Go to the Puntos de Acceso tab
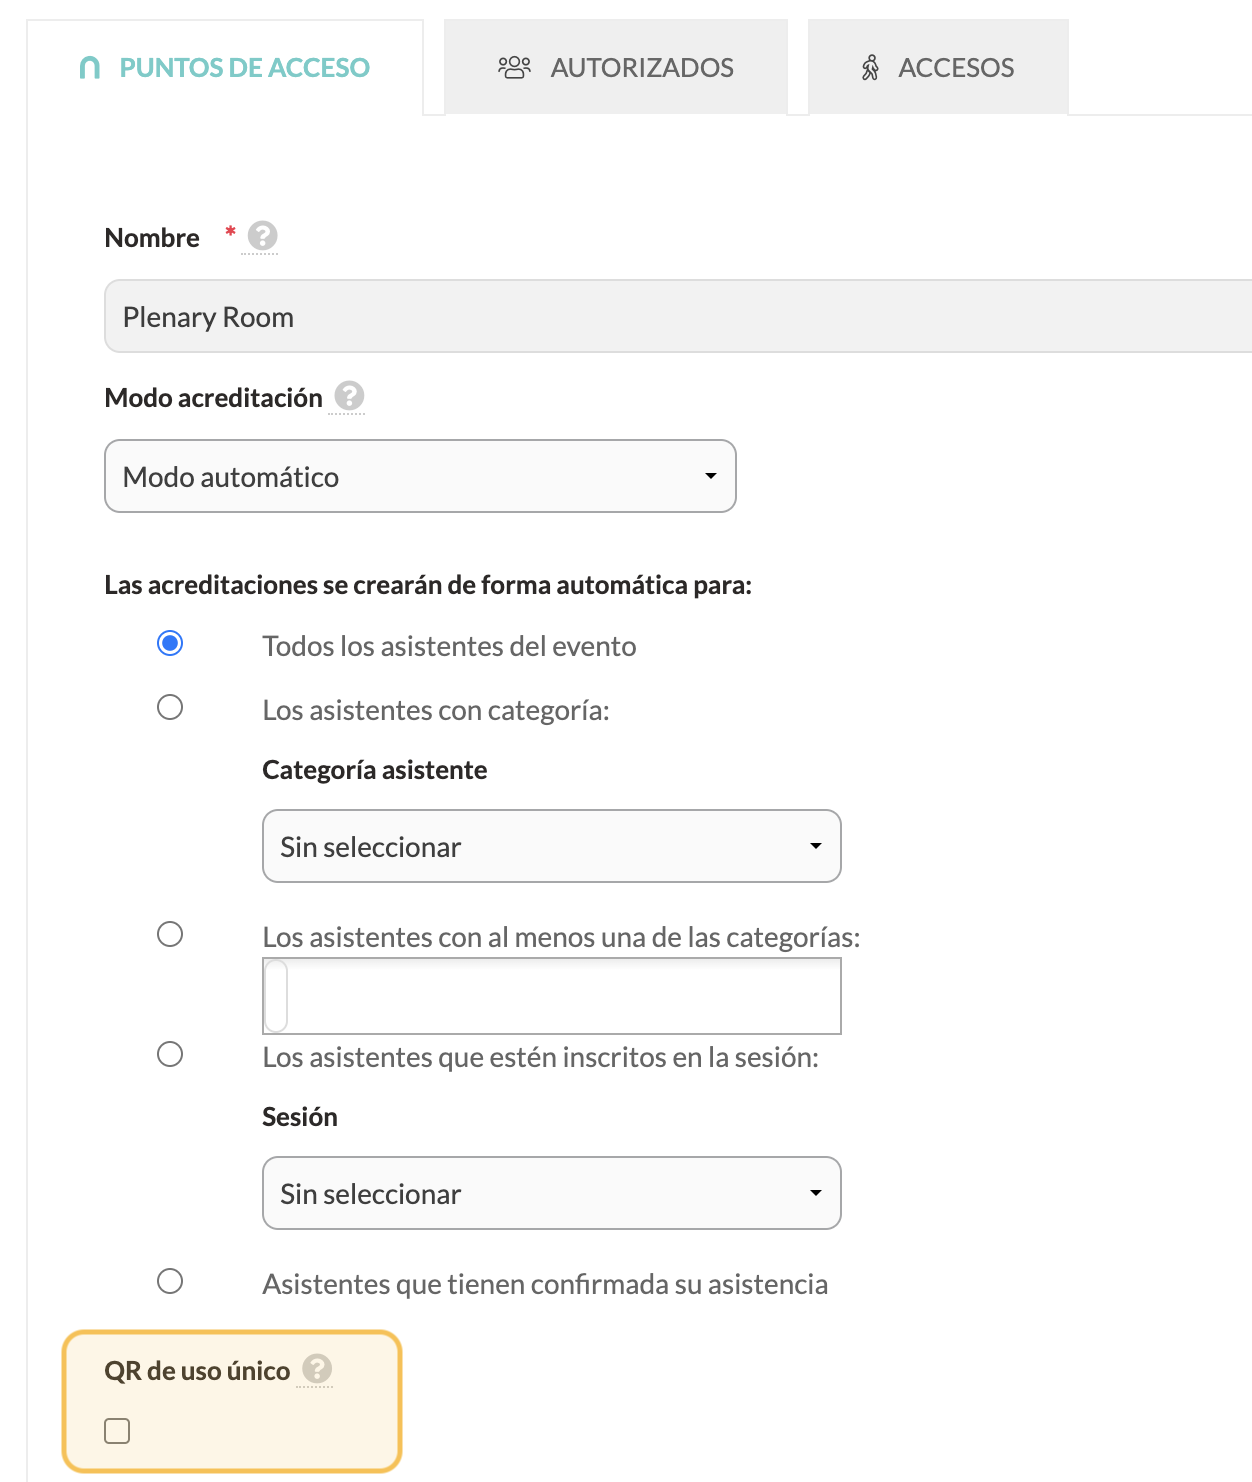This screenshot has height=1482, width=1252. tap(225, 67)
